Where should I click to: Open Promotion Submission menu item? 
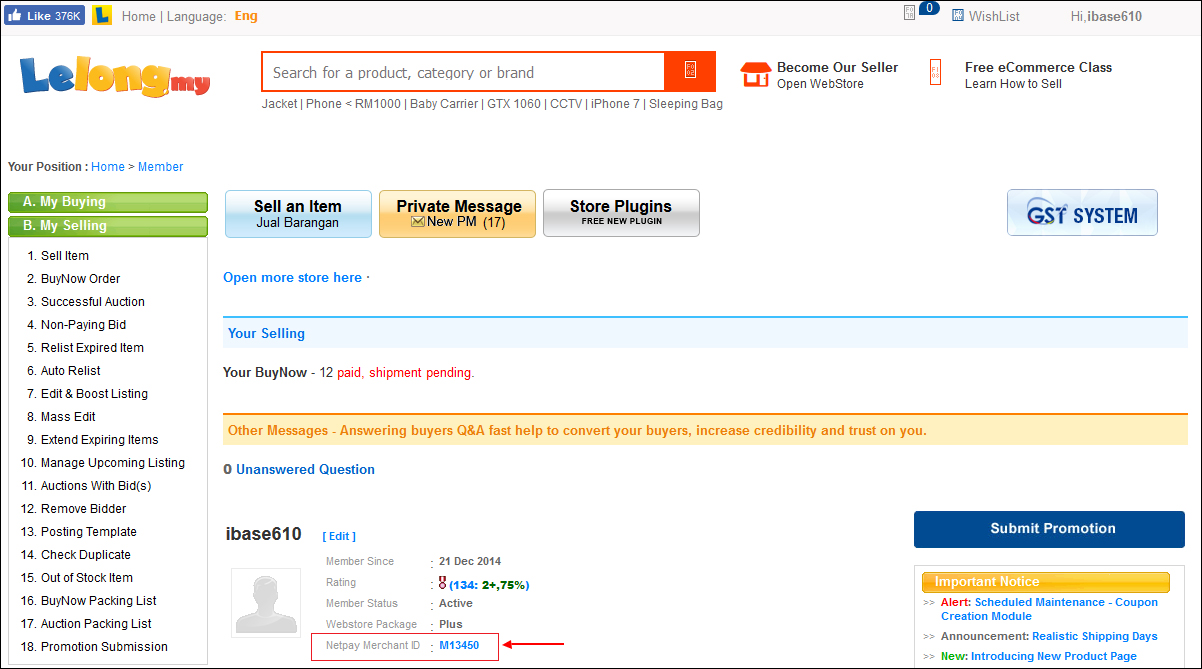(104, 647)
